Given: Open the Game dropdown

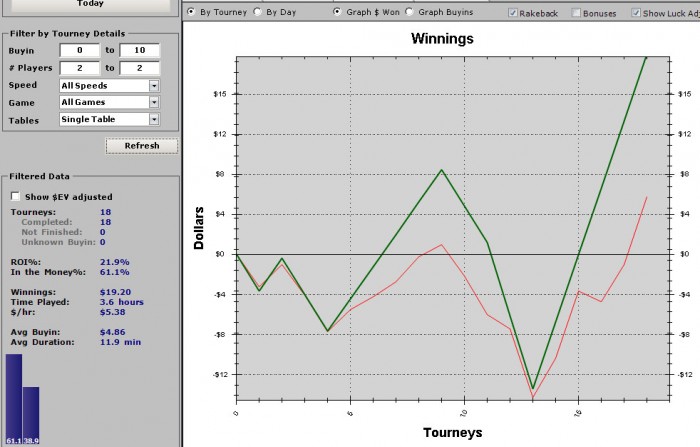Looking at the screenshot, I should pos(110,102).
